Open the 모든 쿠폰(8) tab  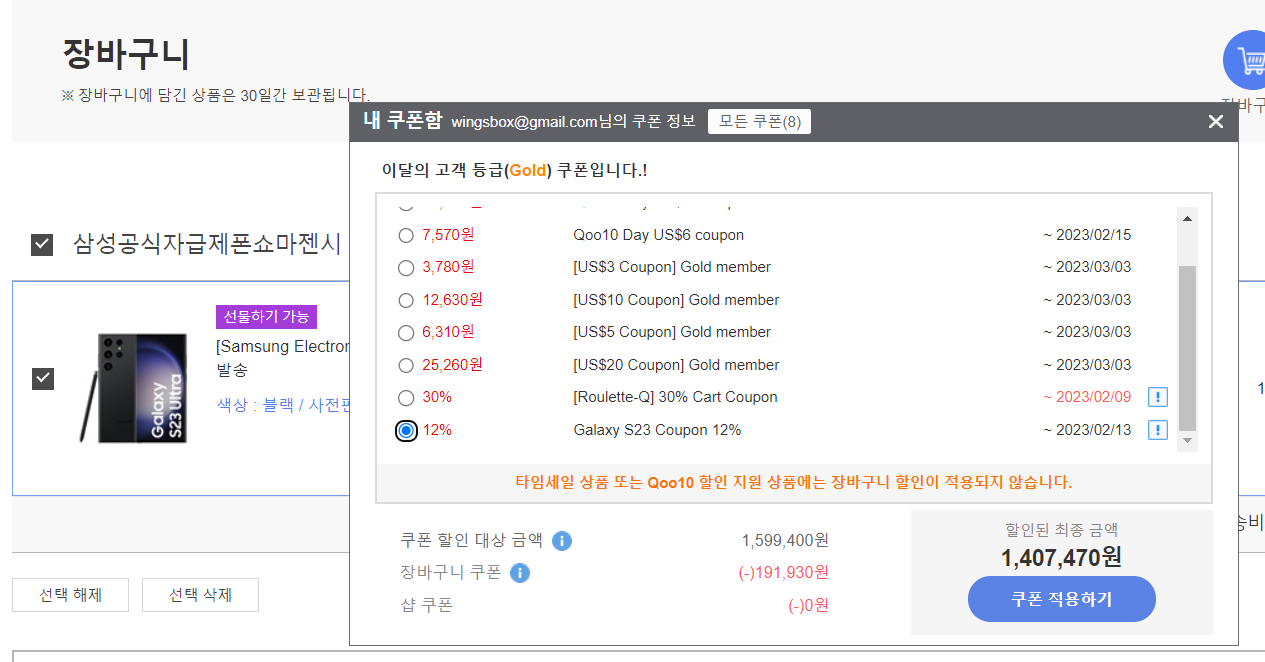point(760,122)
